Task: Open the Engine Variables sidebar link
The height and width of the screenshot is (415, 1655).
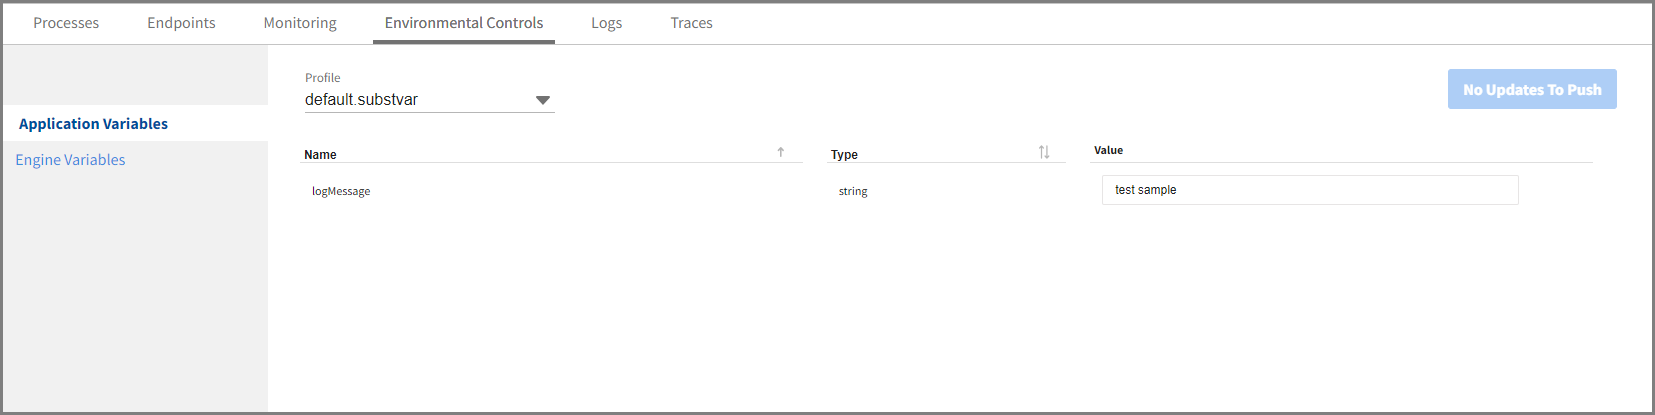Action: 70,160
